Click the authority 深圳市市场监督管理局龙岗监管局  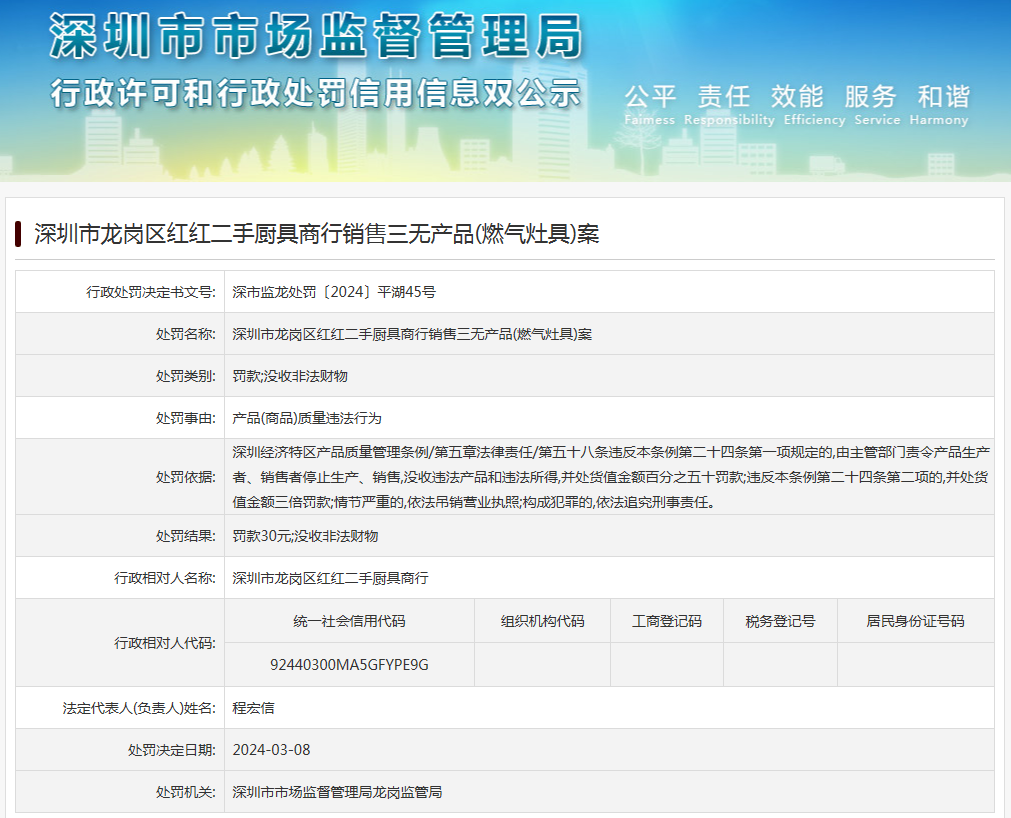(x=337, y=792)
